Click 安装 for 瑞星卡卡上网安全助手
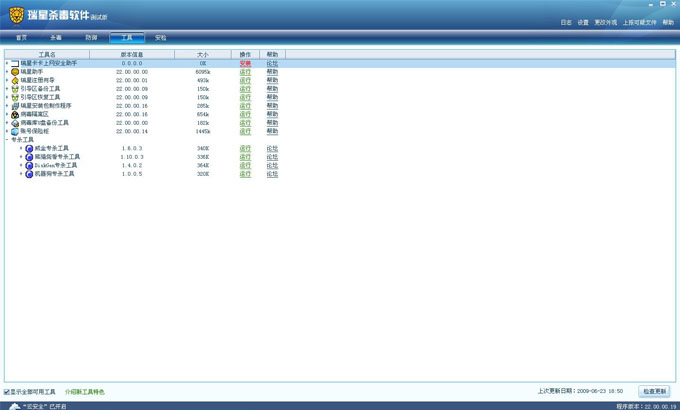The image size is (684, 413). (x=246, y=64)
